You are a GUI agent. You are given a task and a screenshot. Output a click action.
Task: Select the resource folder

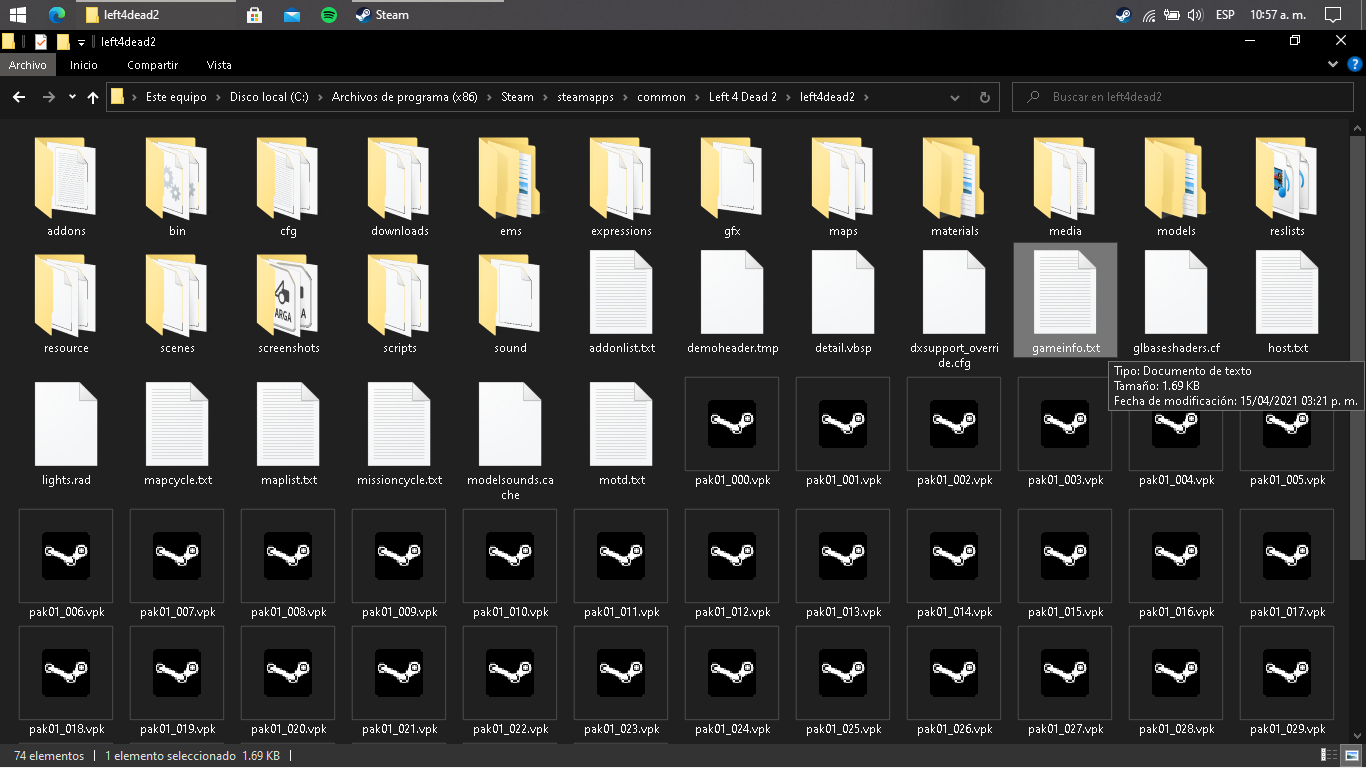[66, 303]
